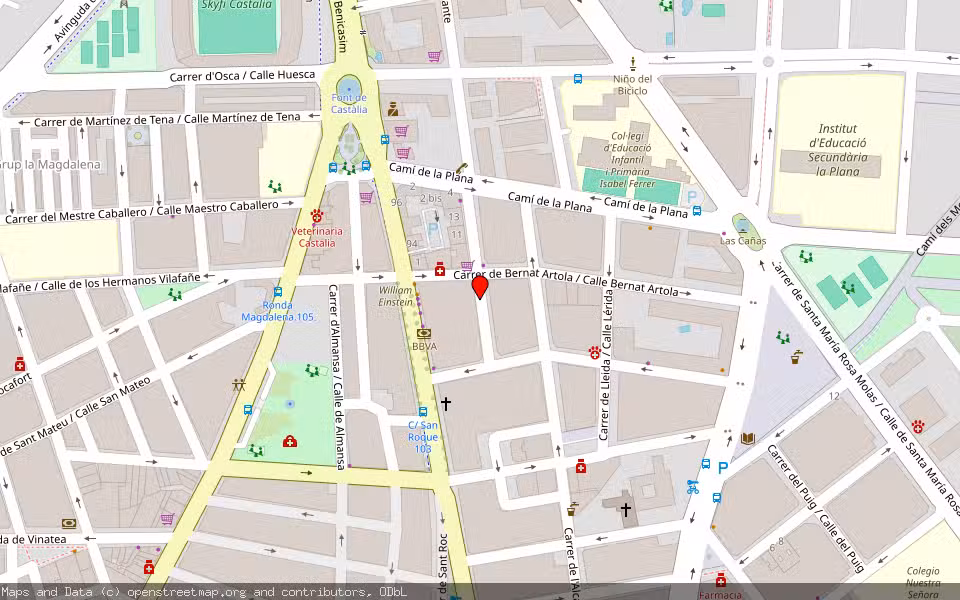Select the parking icon beside Isabel Ferrer school
960x600 pixels.
(x=692, y=197)
